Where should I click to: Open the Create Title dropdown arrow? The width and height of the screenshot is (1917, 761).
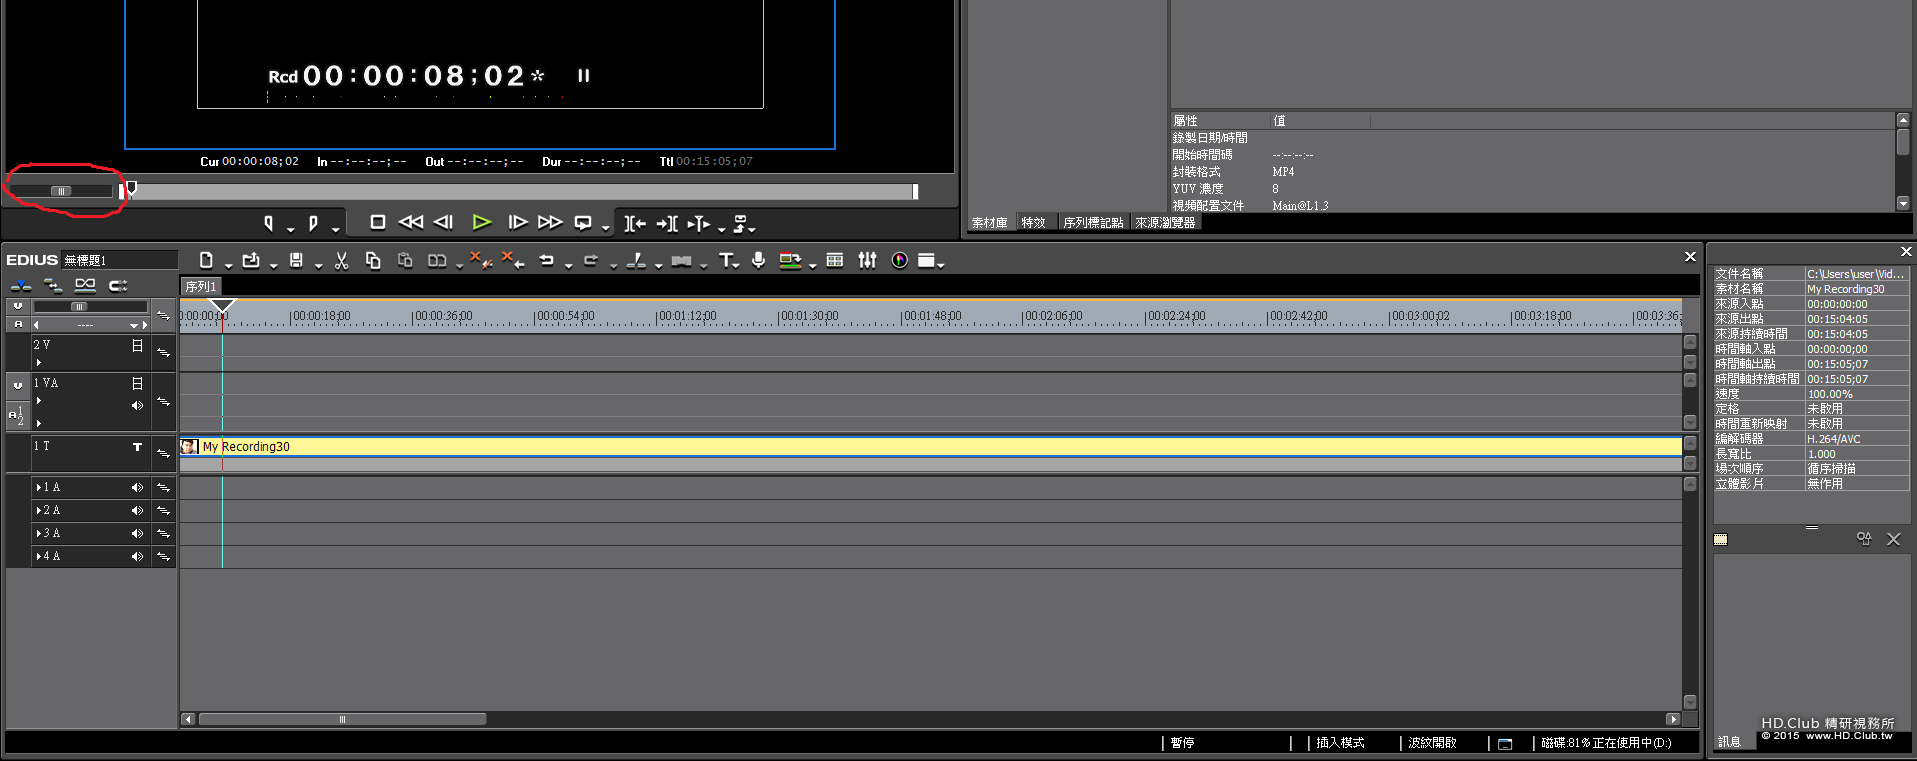coord(735,265)
